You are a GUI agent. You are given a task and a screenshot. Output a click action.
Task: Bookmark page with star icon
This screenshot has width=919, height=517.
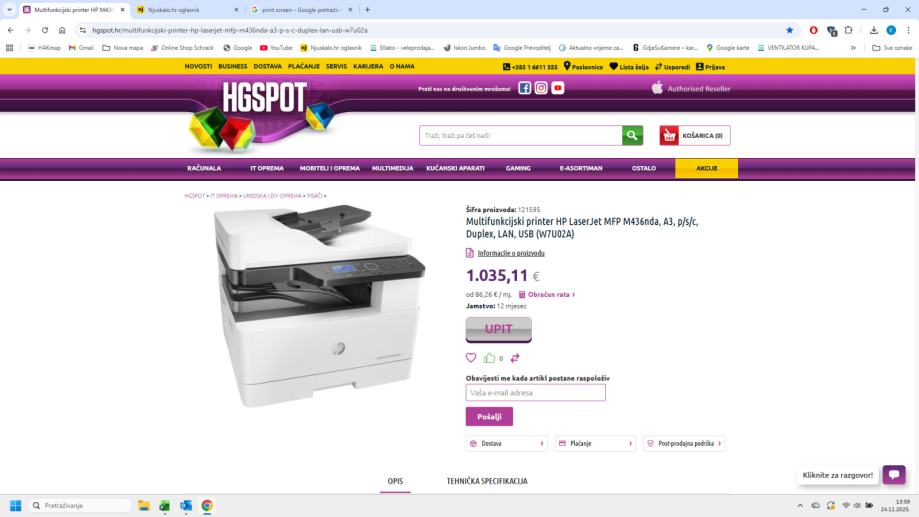(789, 30)
